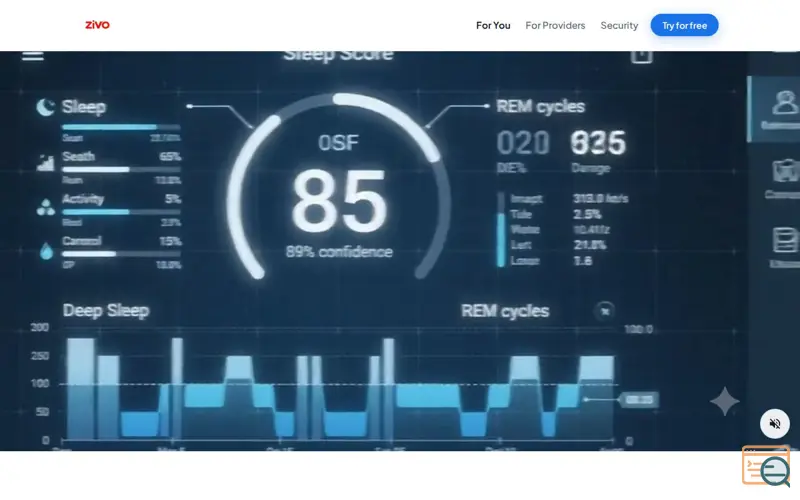
Task: Click the 21.8% value in REM stats
Action: tap(590, 245)
